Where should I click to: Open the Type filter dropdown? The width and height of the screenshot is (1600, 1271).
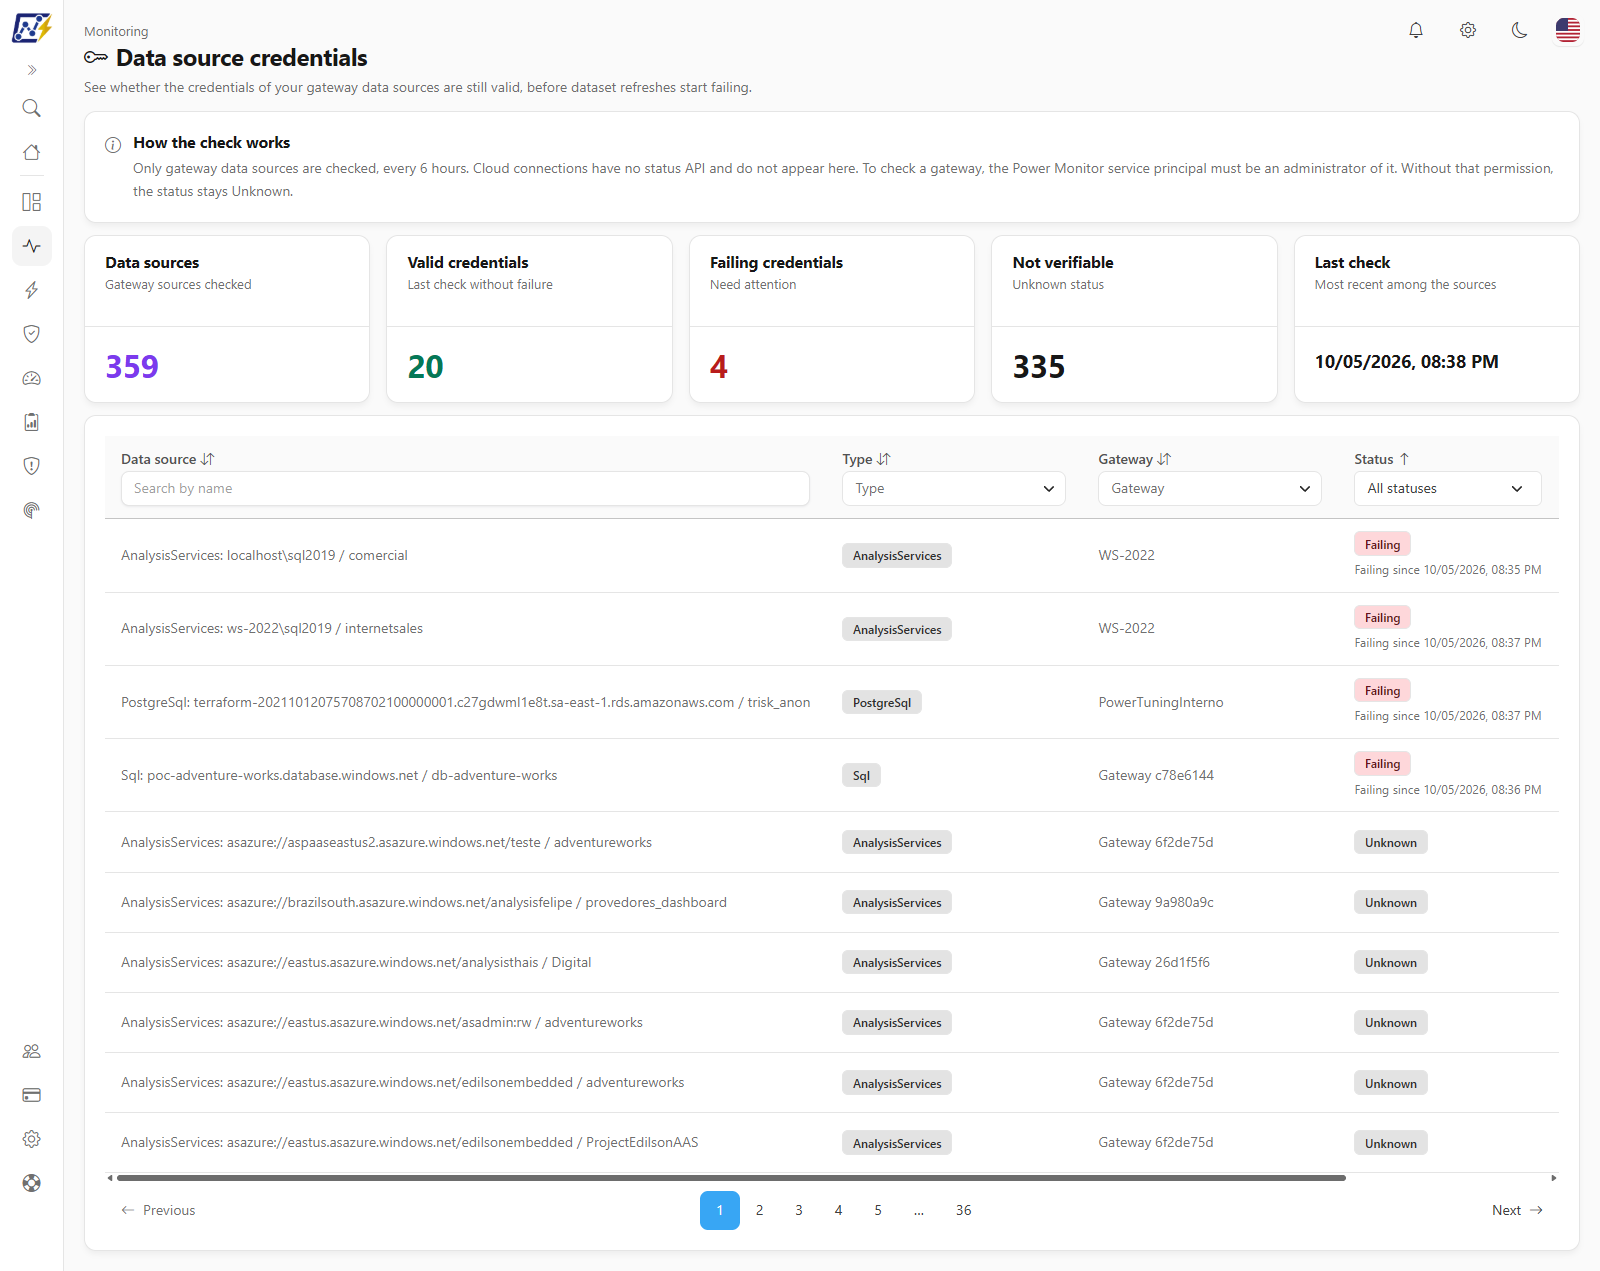point(954,488)
